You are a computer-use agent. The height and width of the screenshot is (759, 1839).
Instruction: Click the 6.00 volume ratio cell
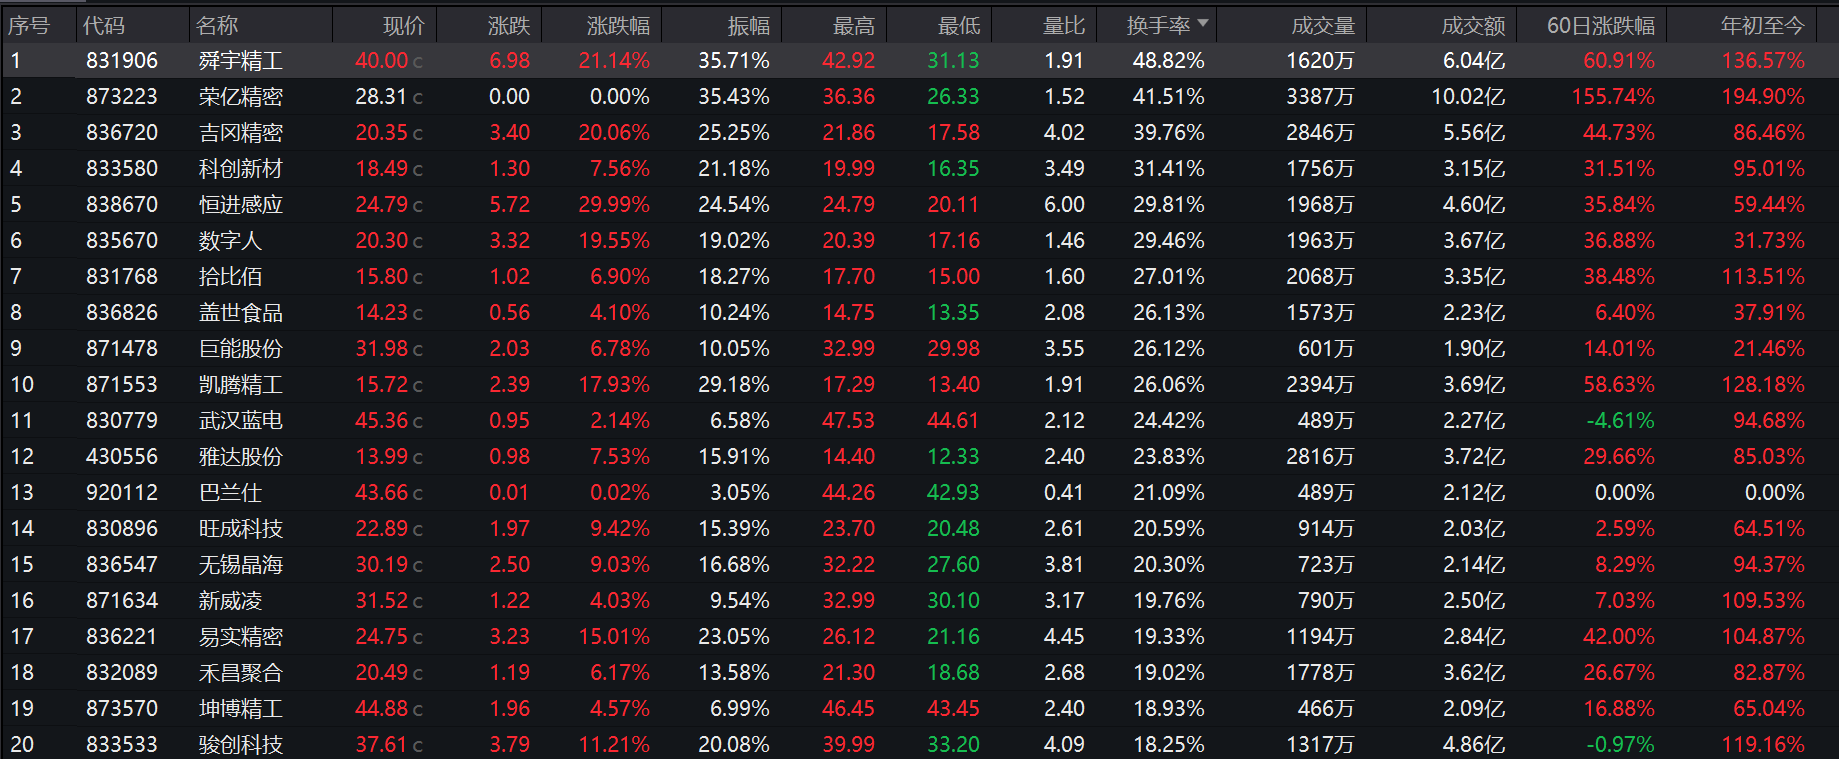[x=1064, y=205]
